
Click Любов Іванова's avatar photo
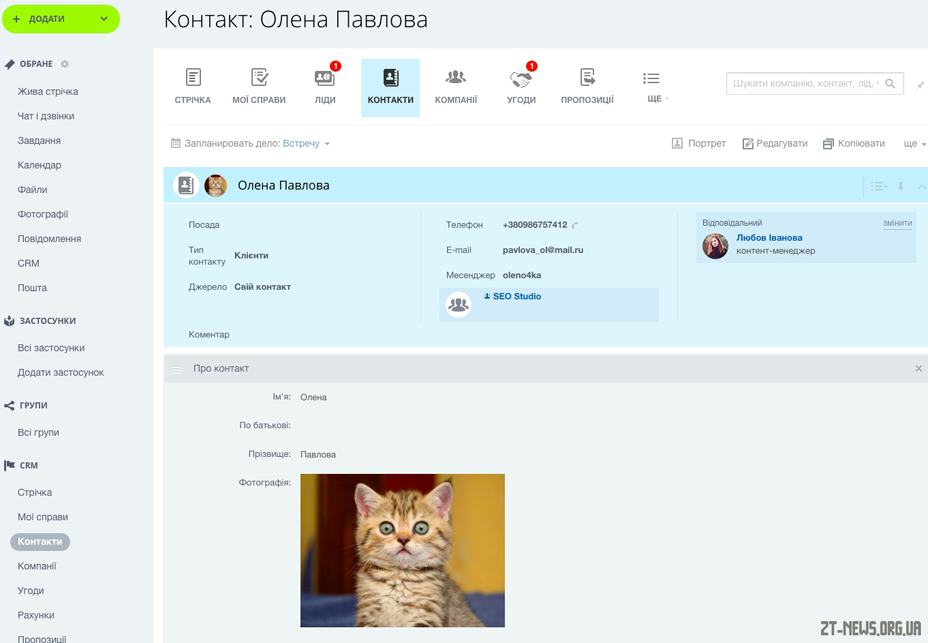tap(715, 246)
